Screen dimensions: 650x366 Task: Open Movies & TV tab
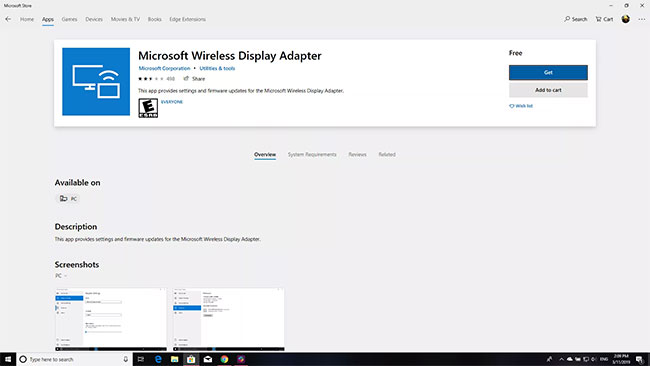coord(125,19)
